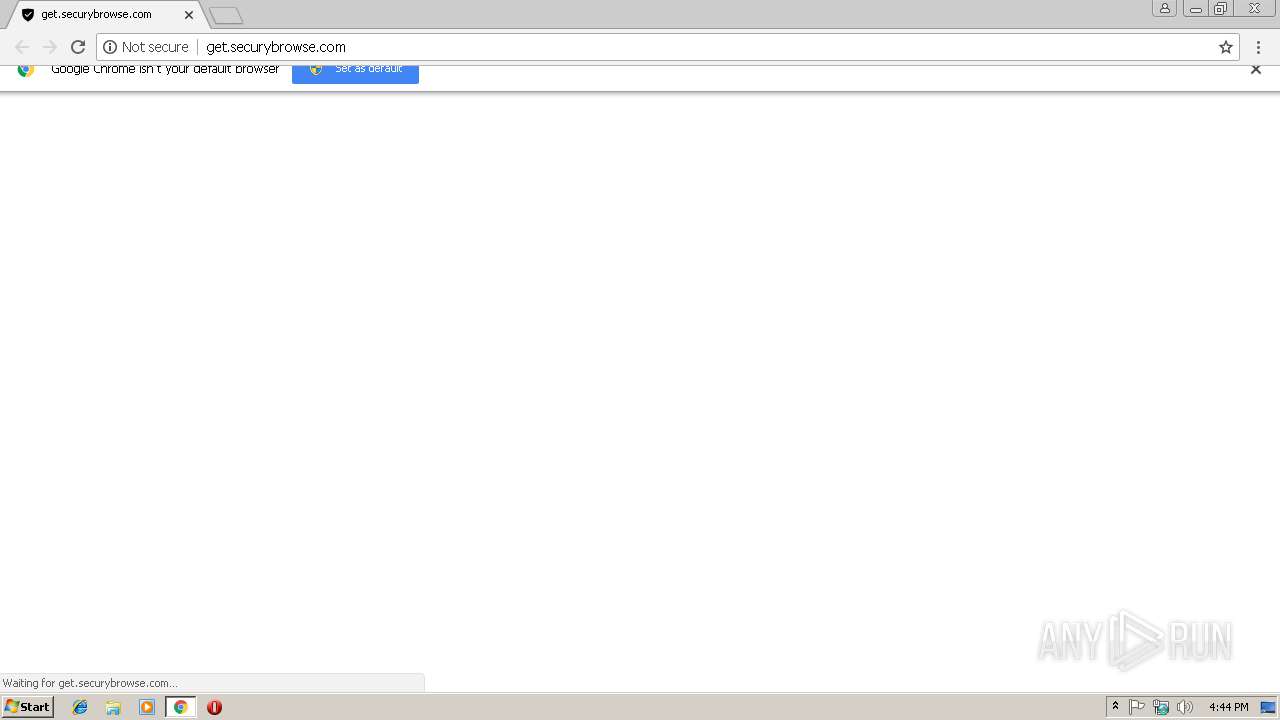This screenshot has height=720, width=1280.
Task: Click the volume speaker tray icon
Action: [x=1185, y=707]
